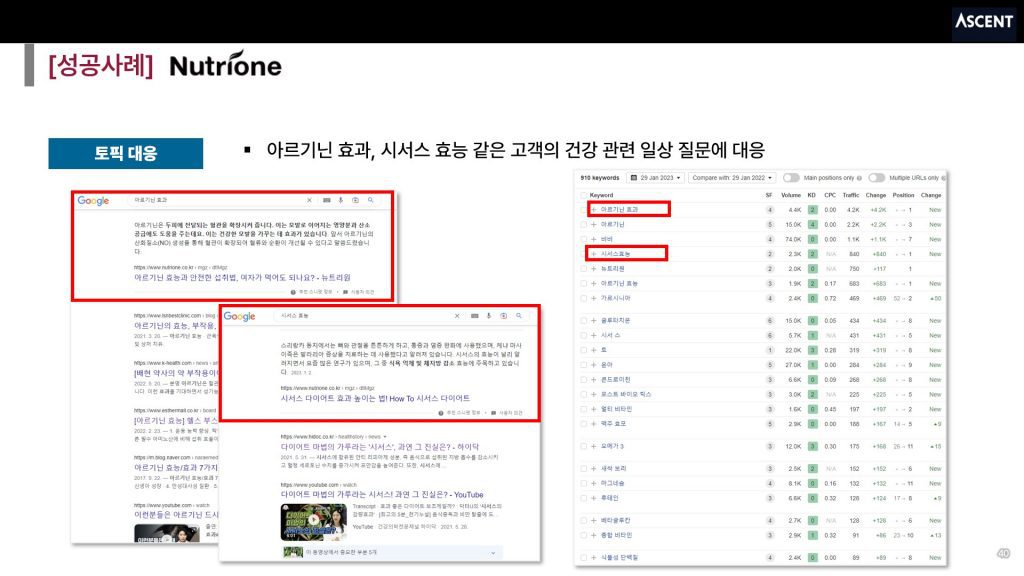Sort by Traffic column header
This screenshot has width=1024, height=576.
coord(851,195)
